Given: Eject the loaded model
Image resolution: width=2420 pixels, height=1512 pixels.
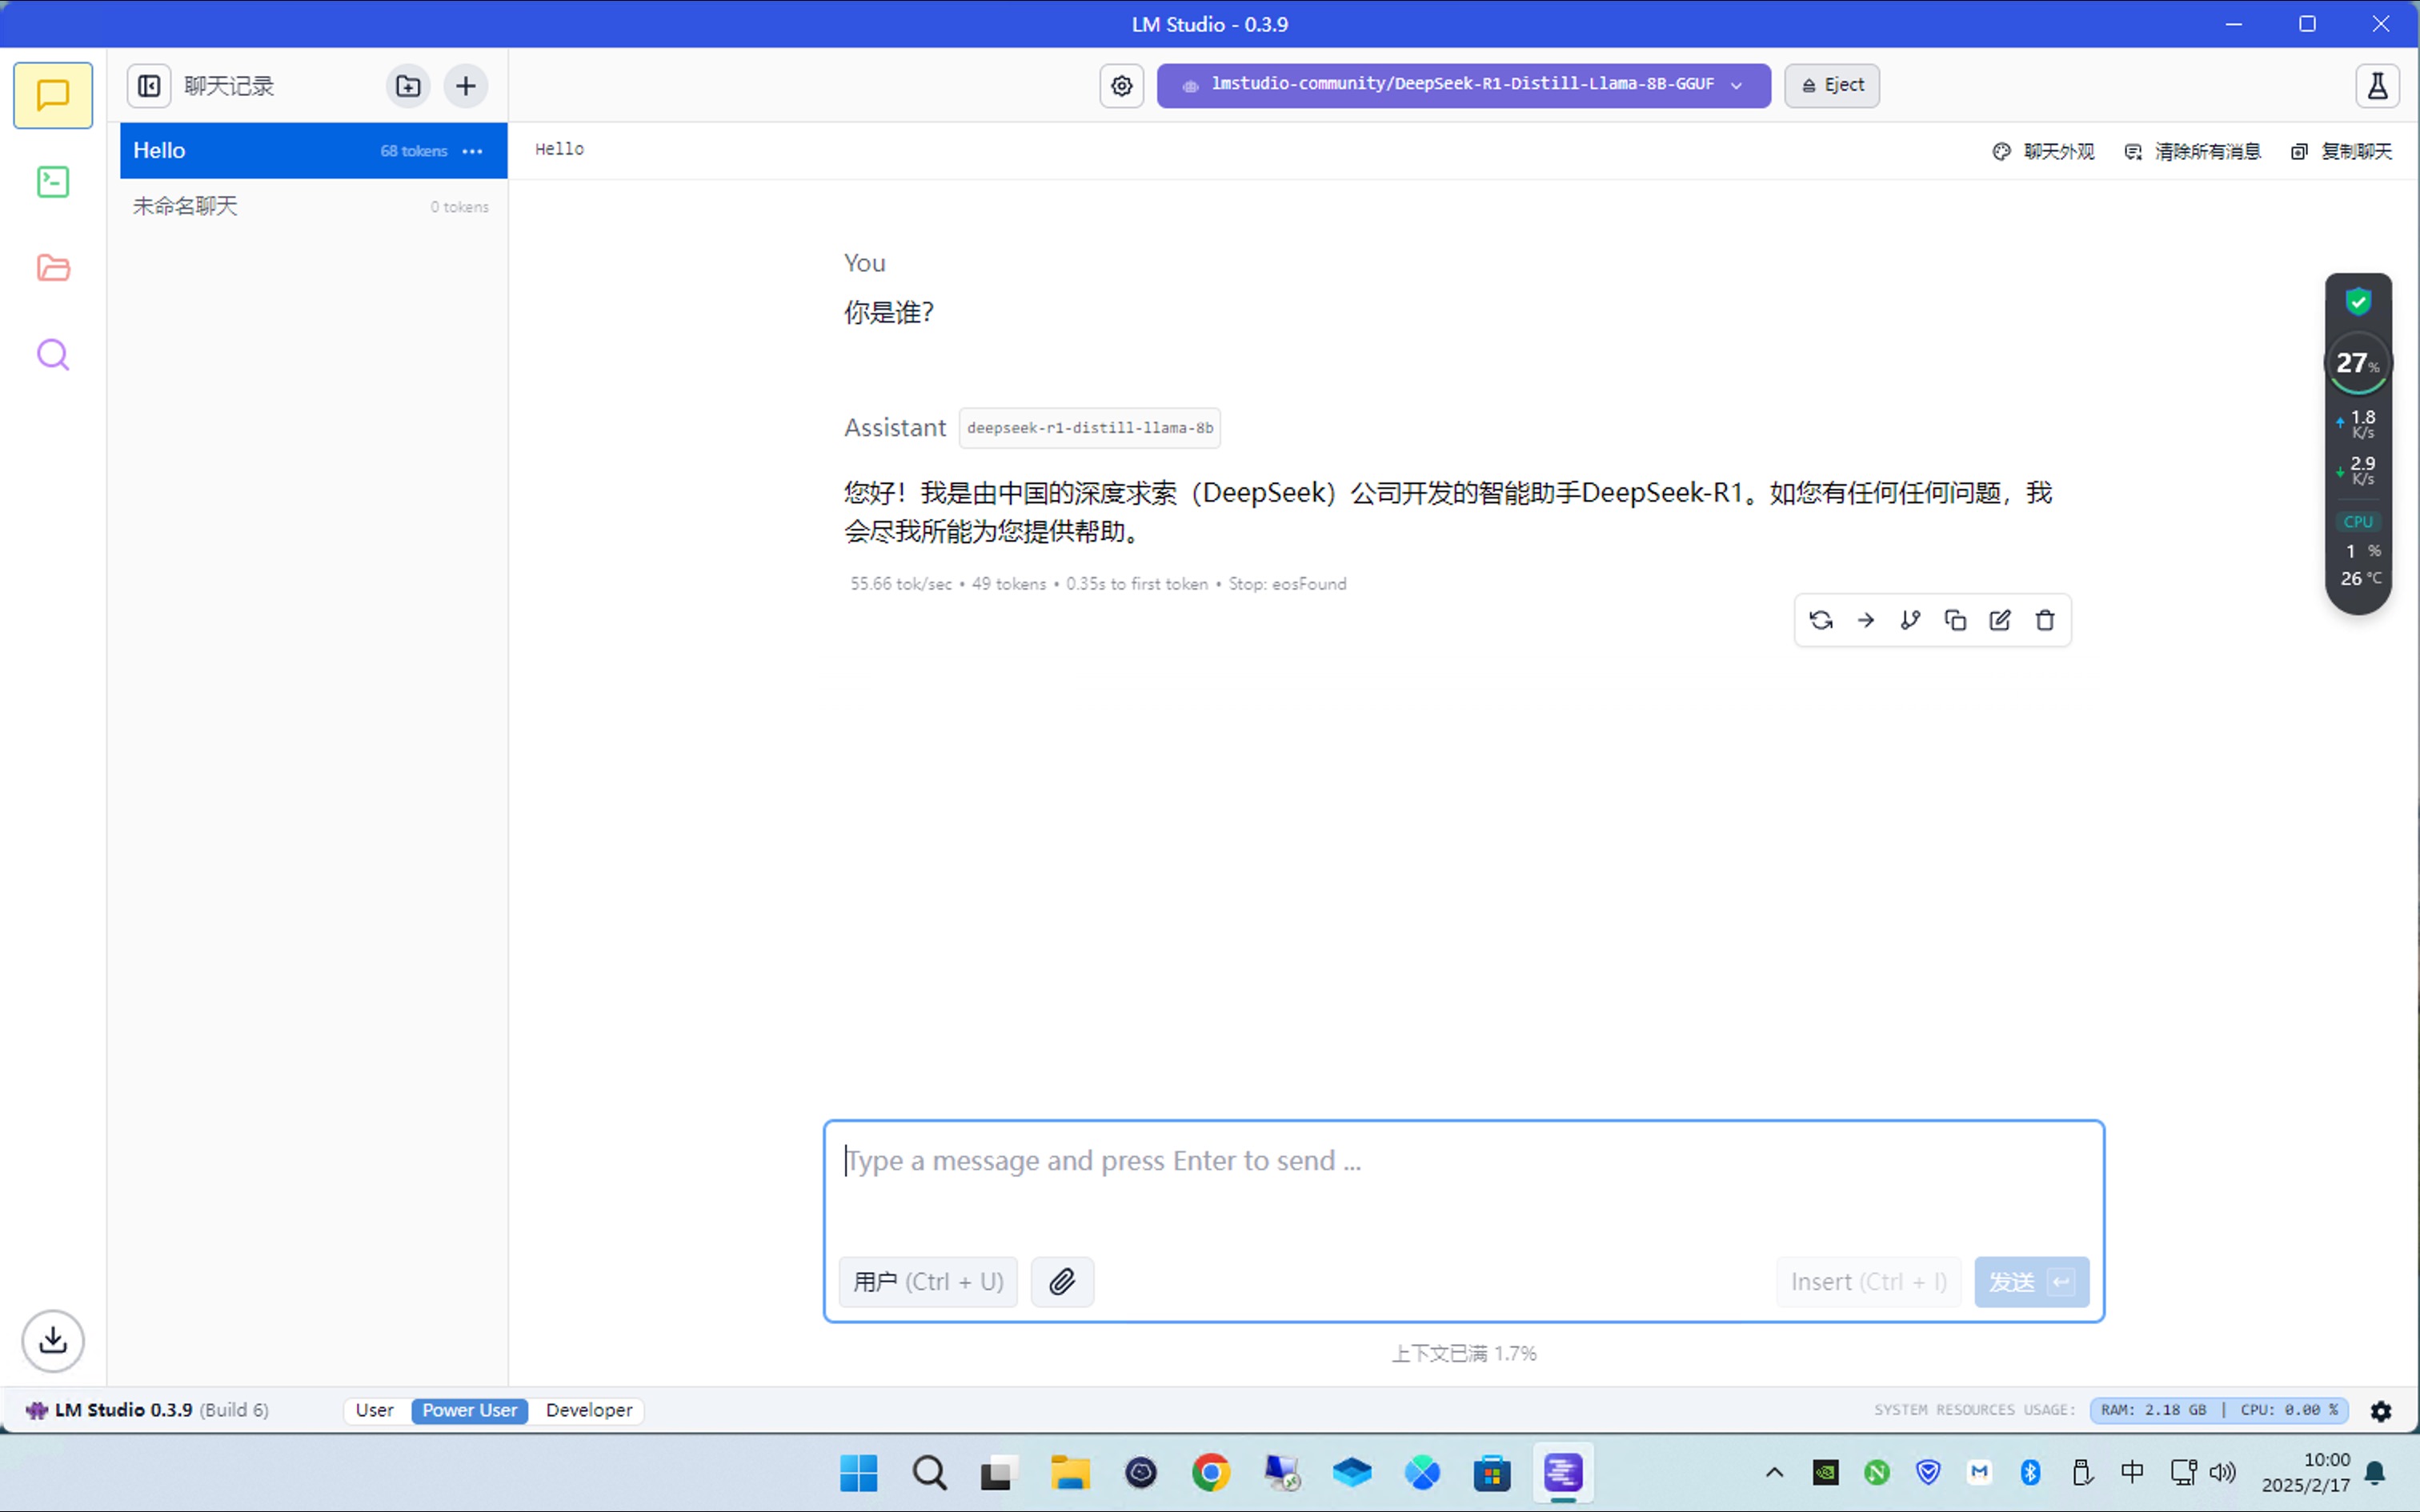Looking at the screenshot, I should pos(1832,86).
